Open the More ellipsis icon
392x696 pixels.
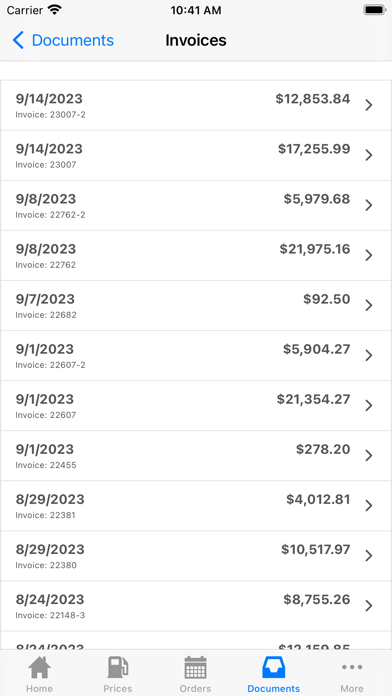[352, 667]
